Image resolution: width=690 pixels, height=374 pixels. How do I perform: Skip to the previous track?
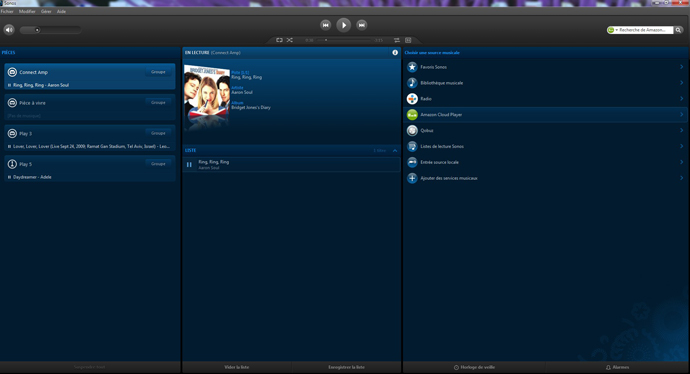pyautogui.click(x=325, y=25)
